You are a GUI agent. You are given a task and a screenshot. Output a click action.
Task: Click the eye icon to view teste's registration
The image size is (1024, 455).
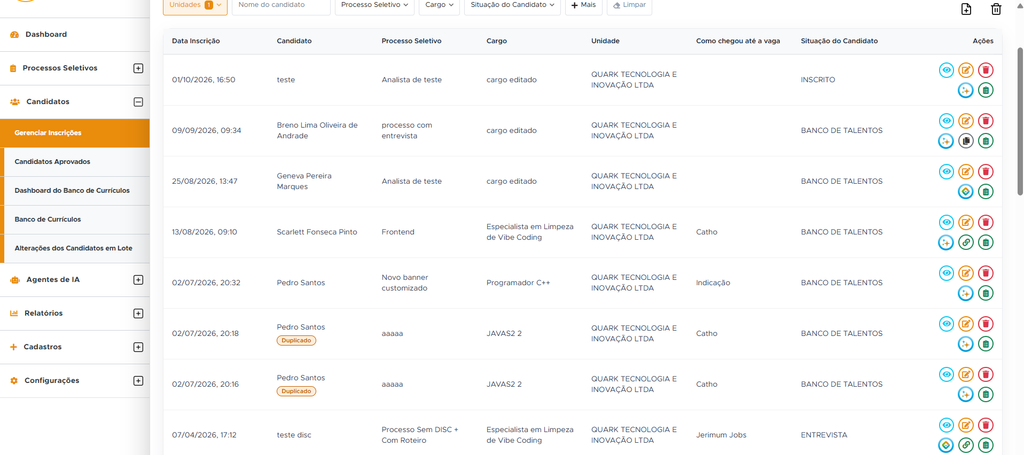946,70
